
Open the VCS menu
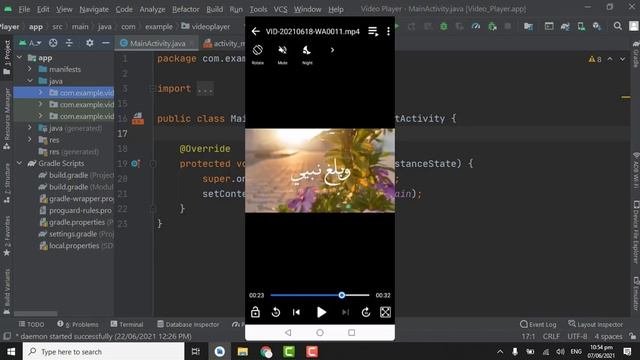click(x=280, y=9)
